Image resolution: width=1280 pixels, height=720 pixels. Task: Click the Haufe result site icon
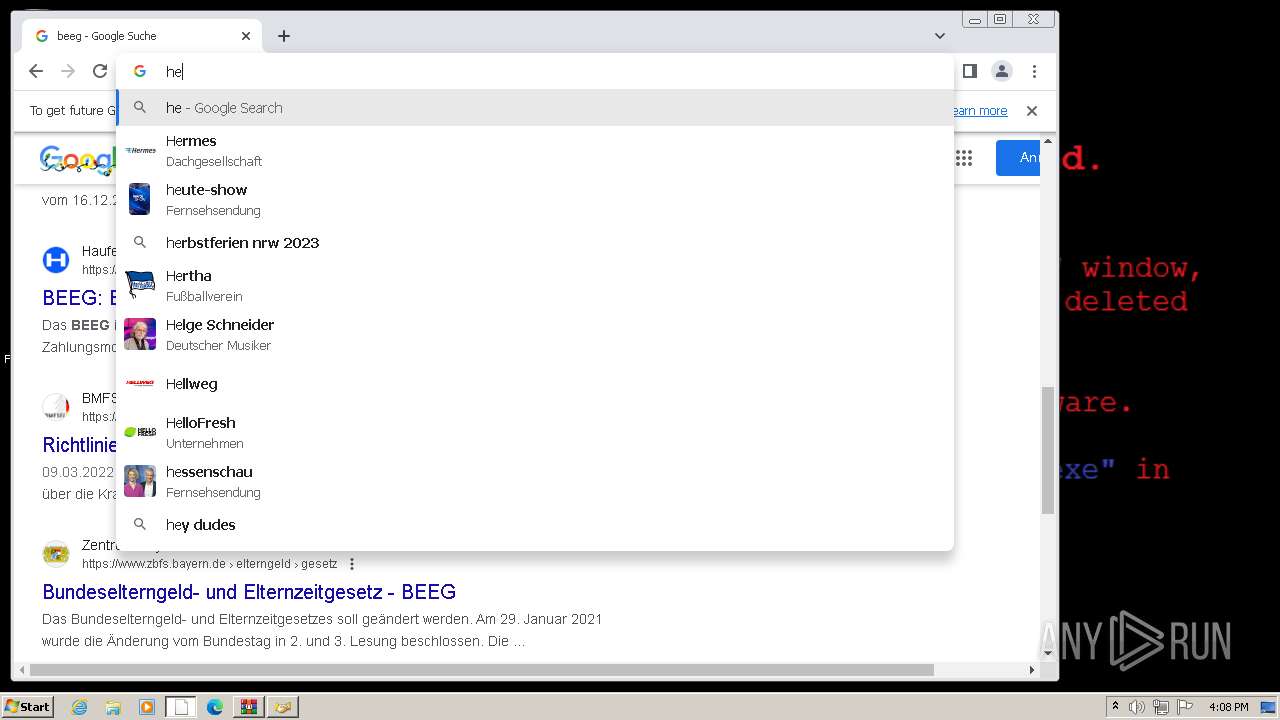(x=56, y=260)
